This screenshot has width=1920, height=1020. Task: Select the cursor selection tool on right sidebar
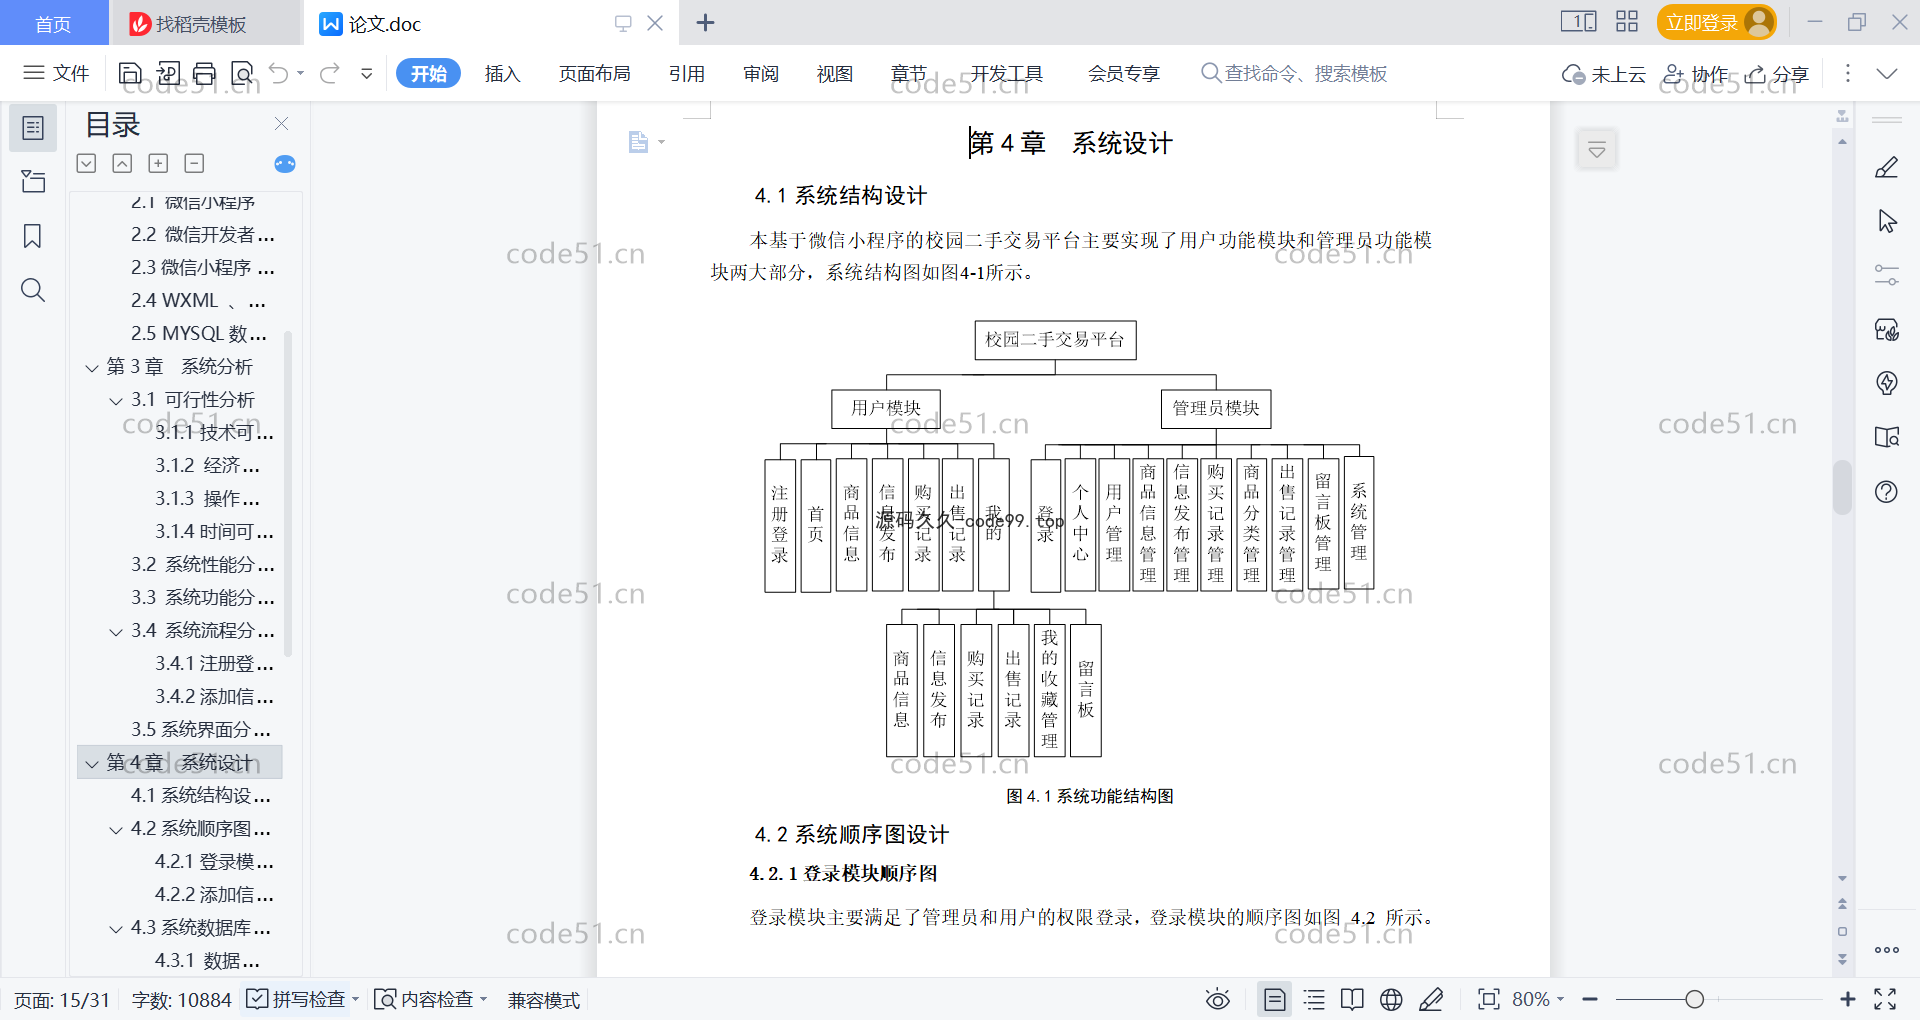point(1886,221)
